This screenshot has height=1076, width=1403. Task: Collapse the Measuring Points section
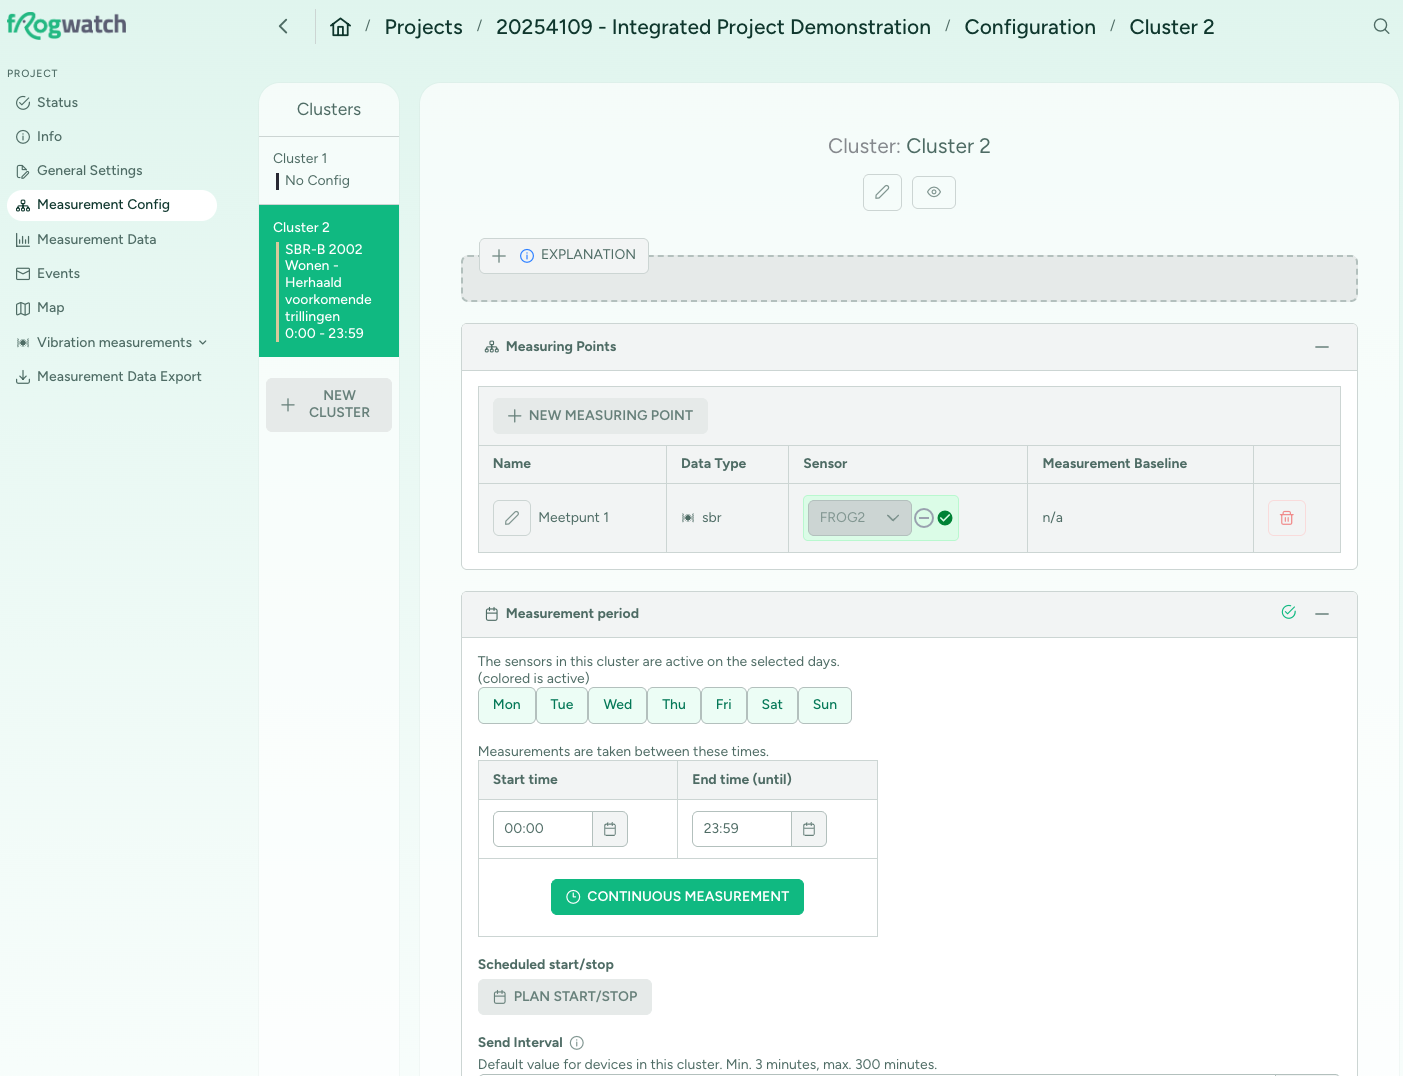click(x=1322, y=347)
